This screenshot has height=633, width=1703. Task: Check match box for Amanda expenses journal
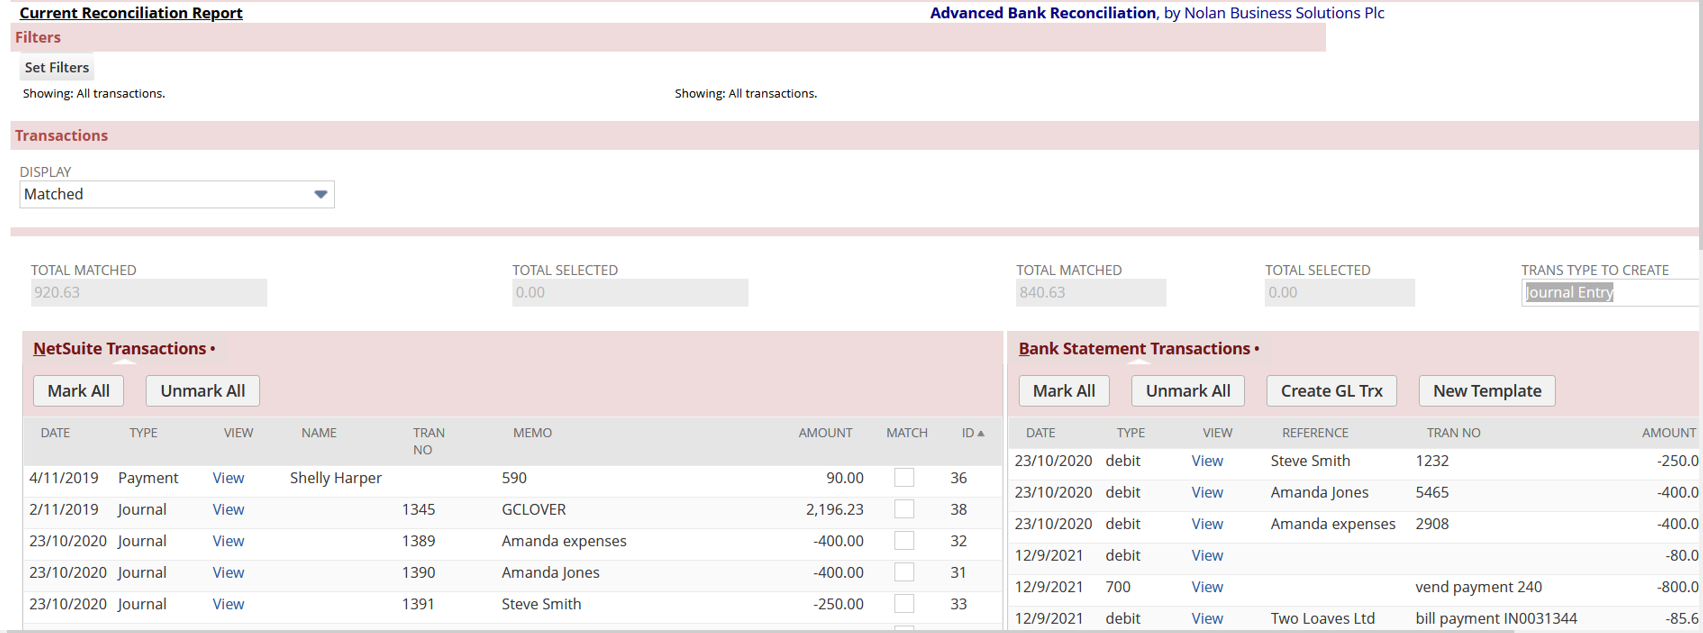(x=904, y=541)
